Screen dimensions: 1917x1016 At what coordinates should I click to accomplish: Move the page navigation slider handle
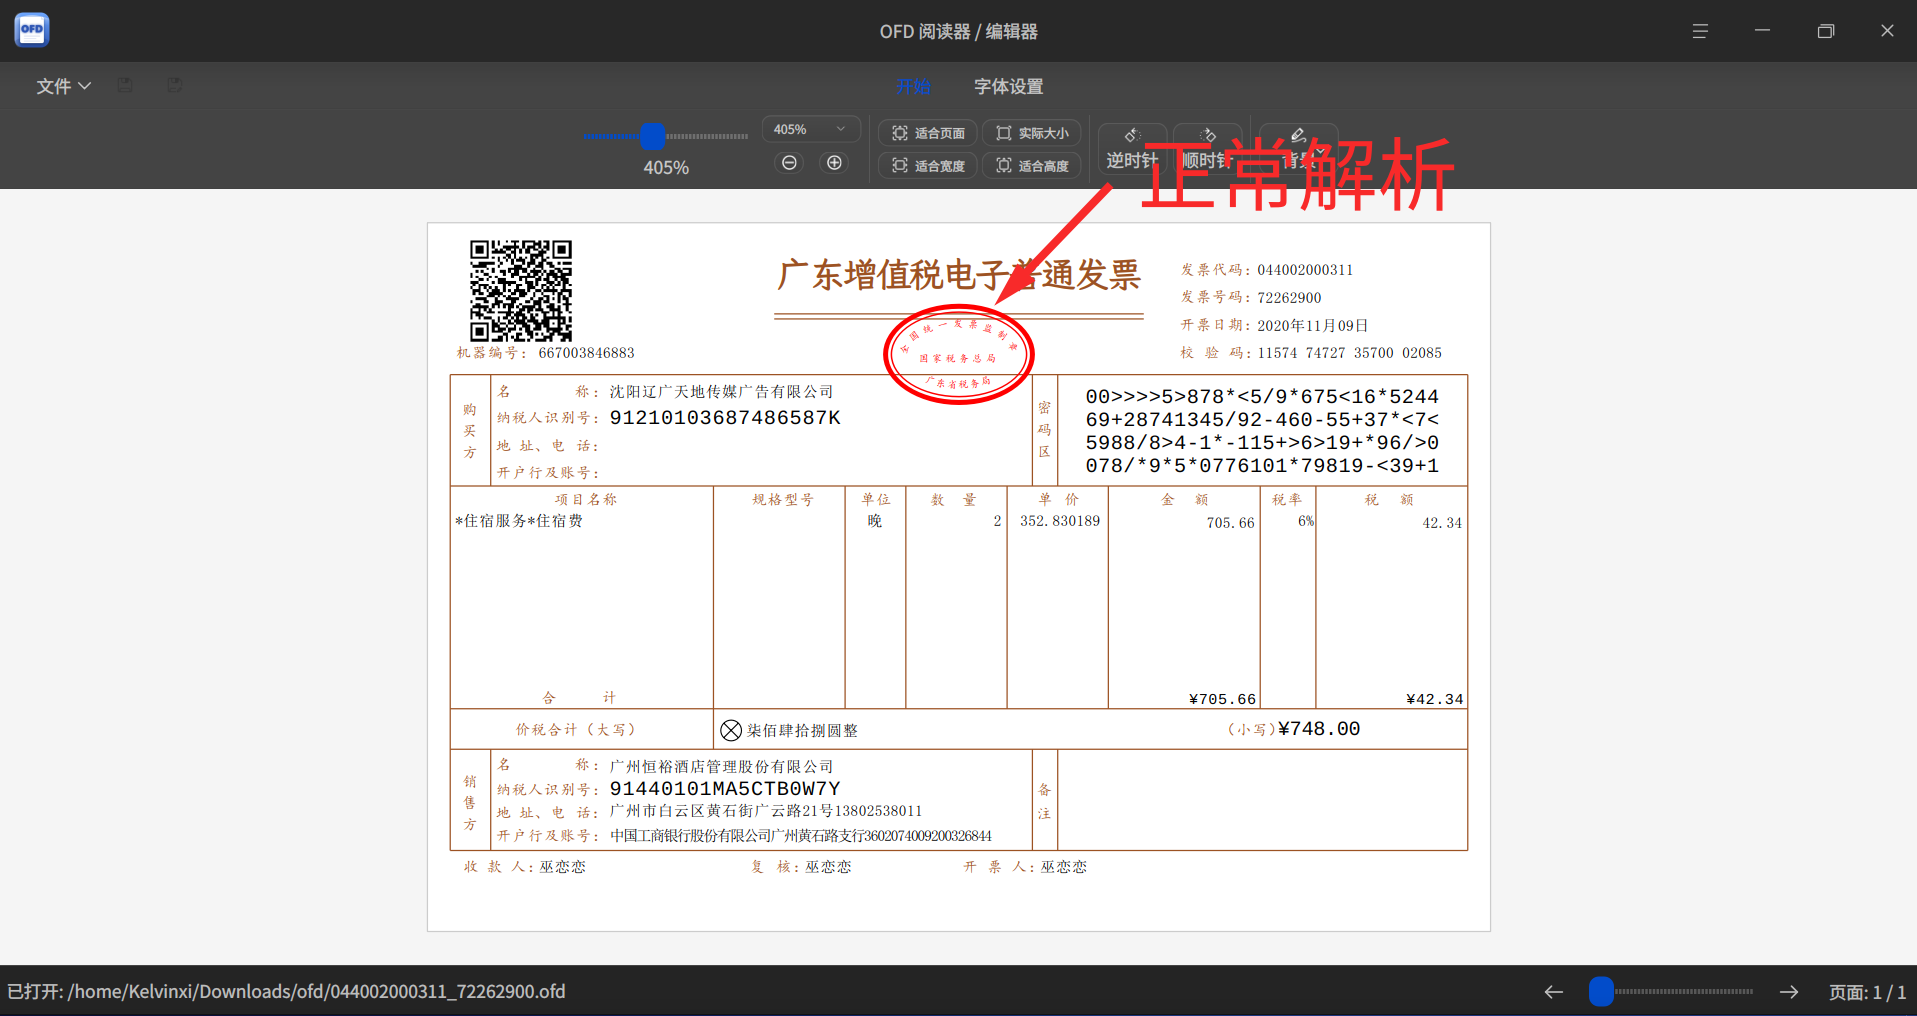click(x=1601, y=992)
